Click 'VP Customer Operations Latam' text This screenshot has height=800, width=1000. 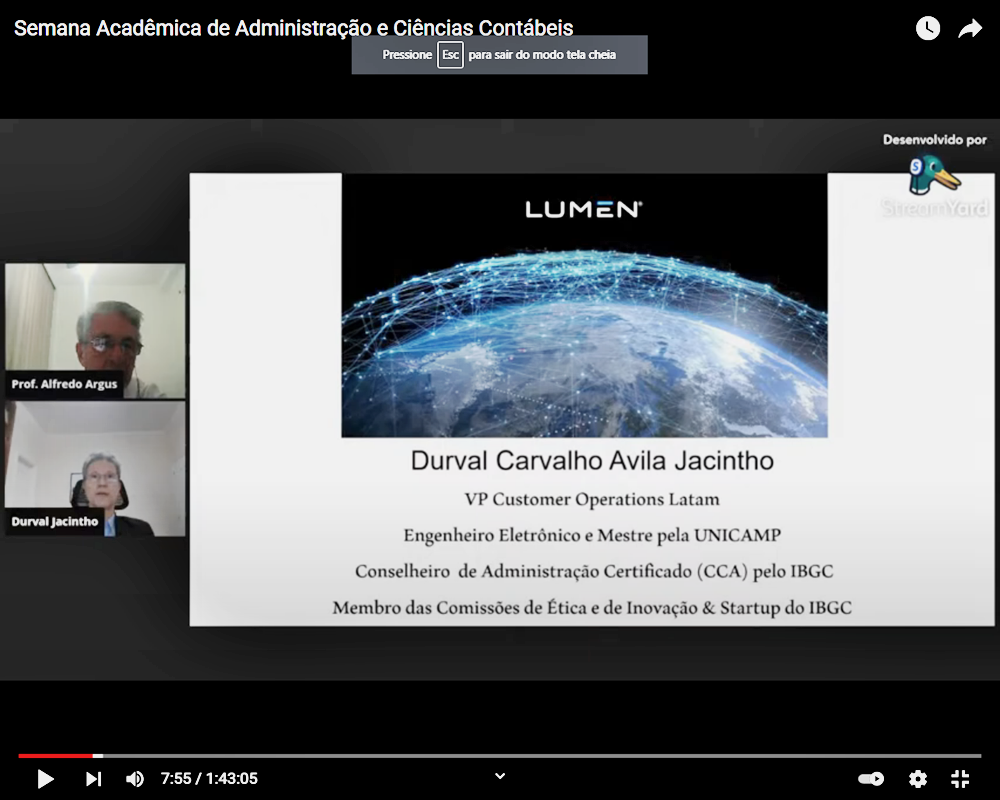pyautogui.click(x=592, y=500)
